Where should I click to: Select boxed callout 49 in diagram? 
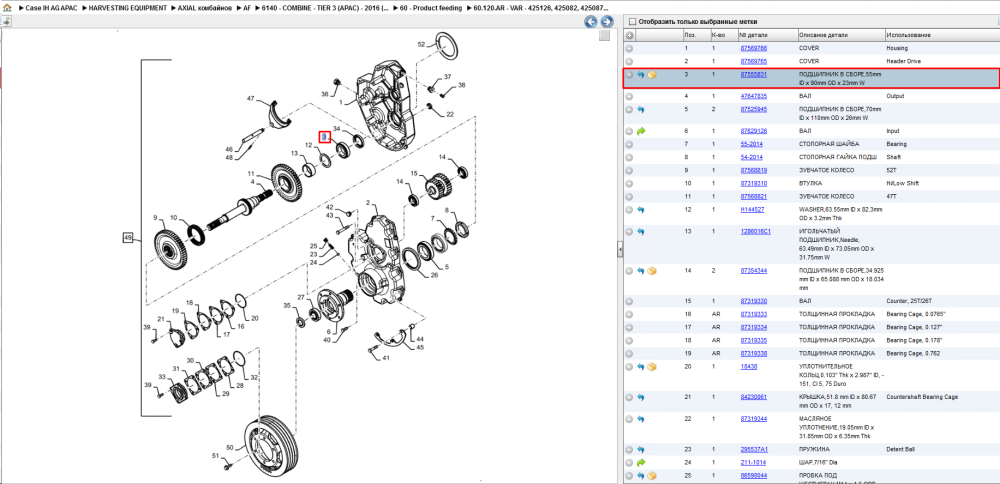(128, 238)
